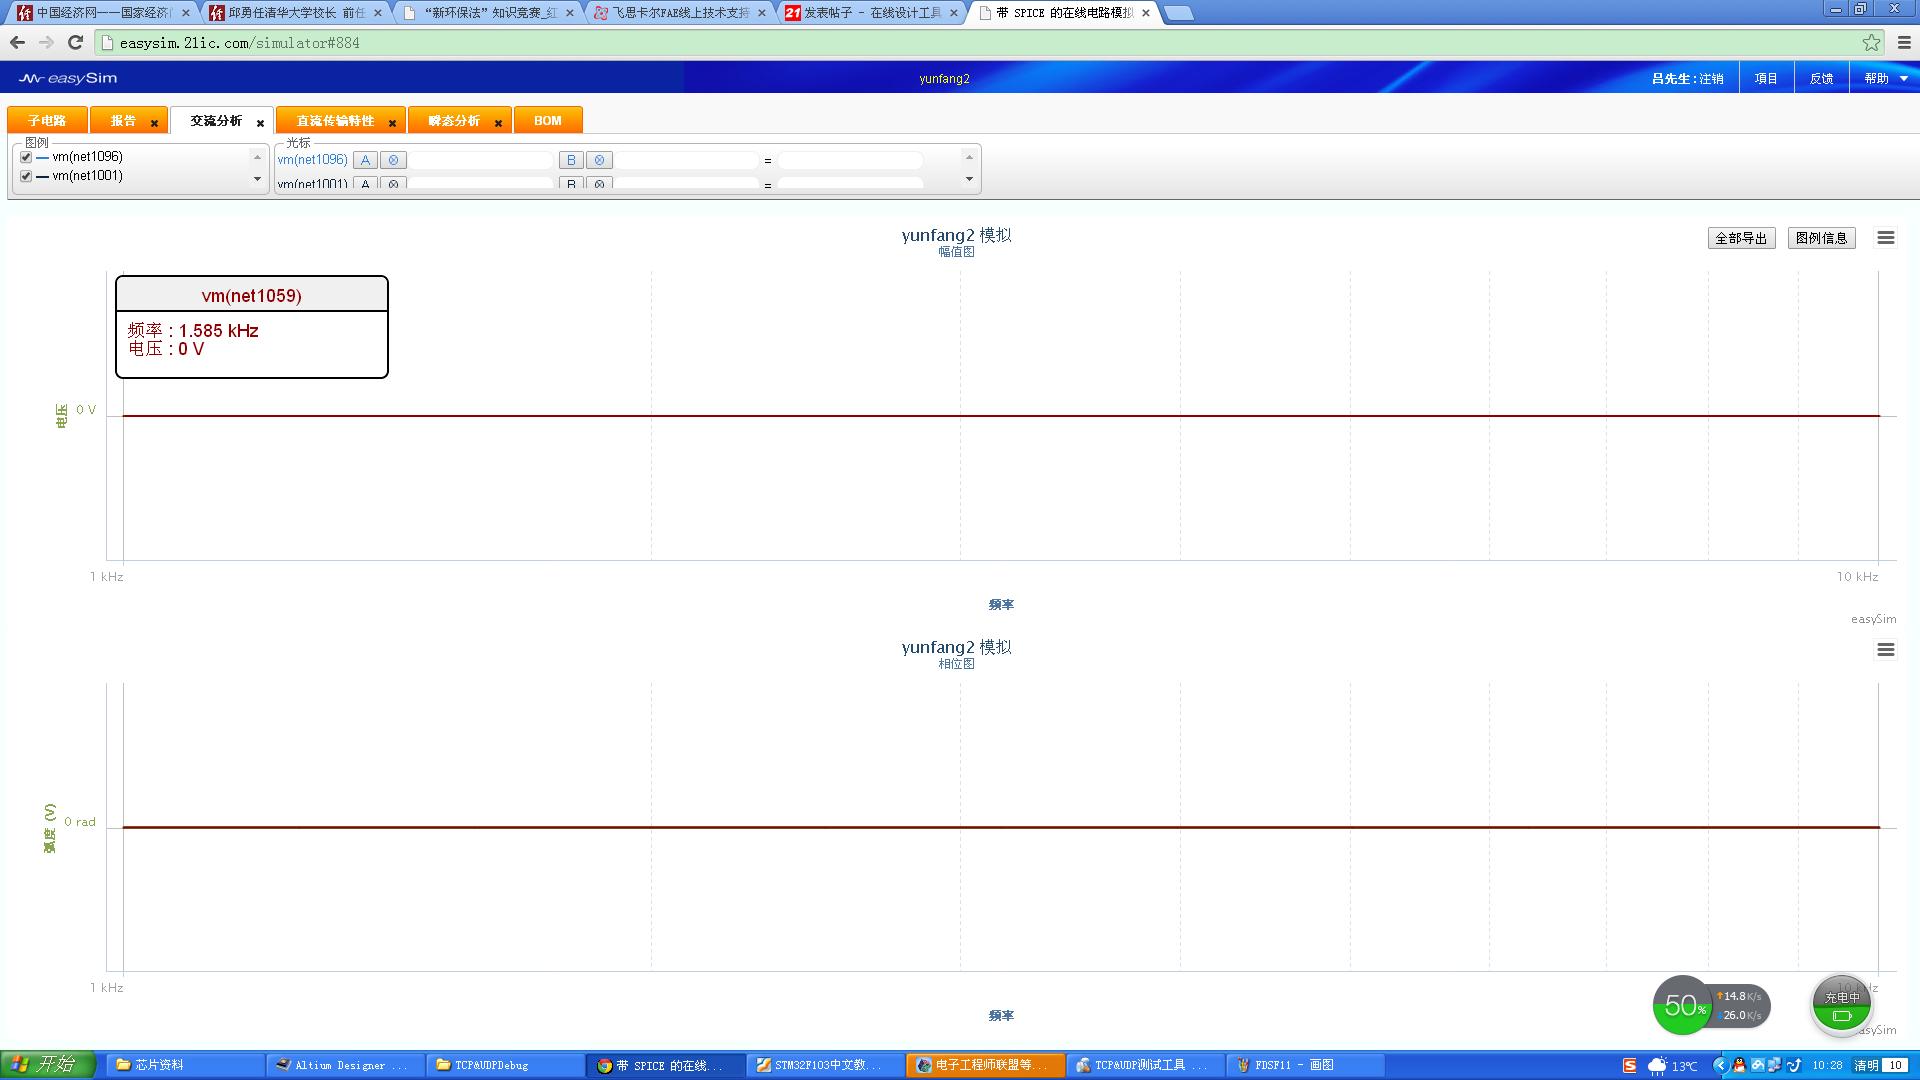Screen dimensions: 1920x1080
Task: Set cursor A for vm(net1096)
Action: [365, 160]
